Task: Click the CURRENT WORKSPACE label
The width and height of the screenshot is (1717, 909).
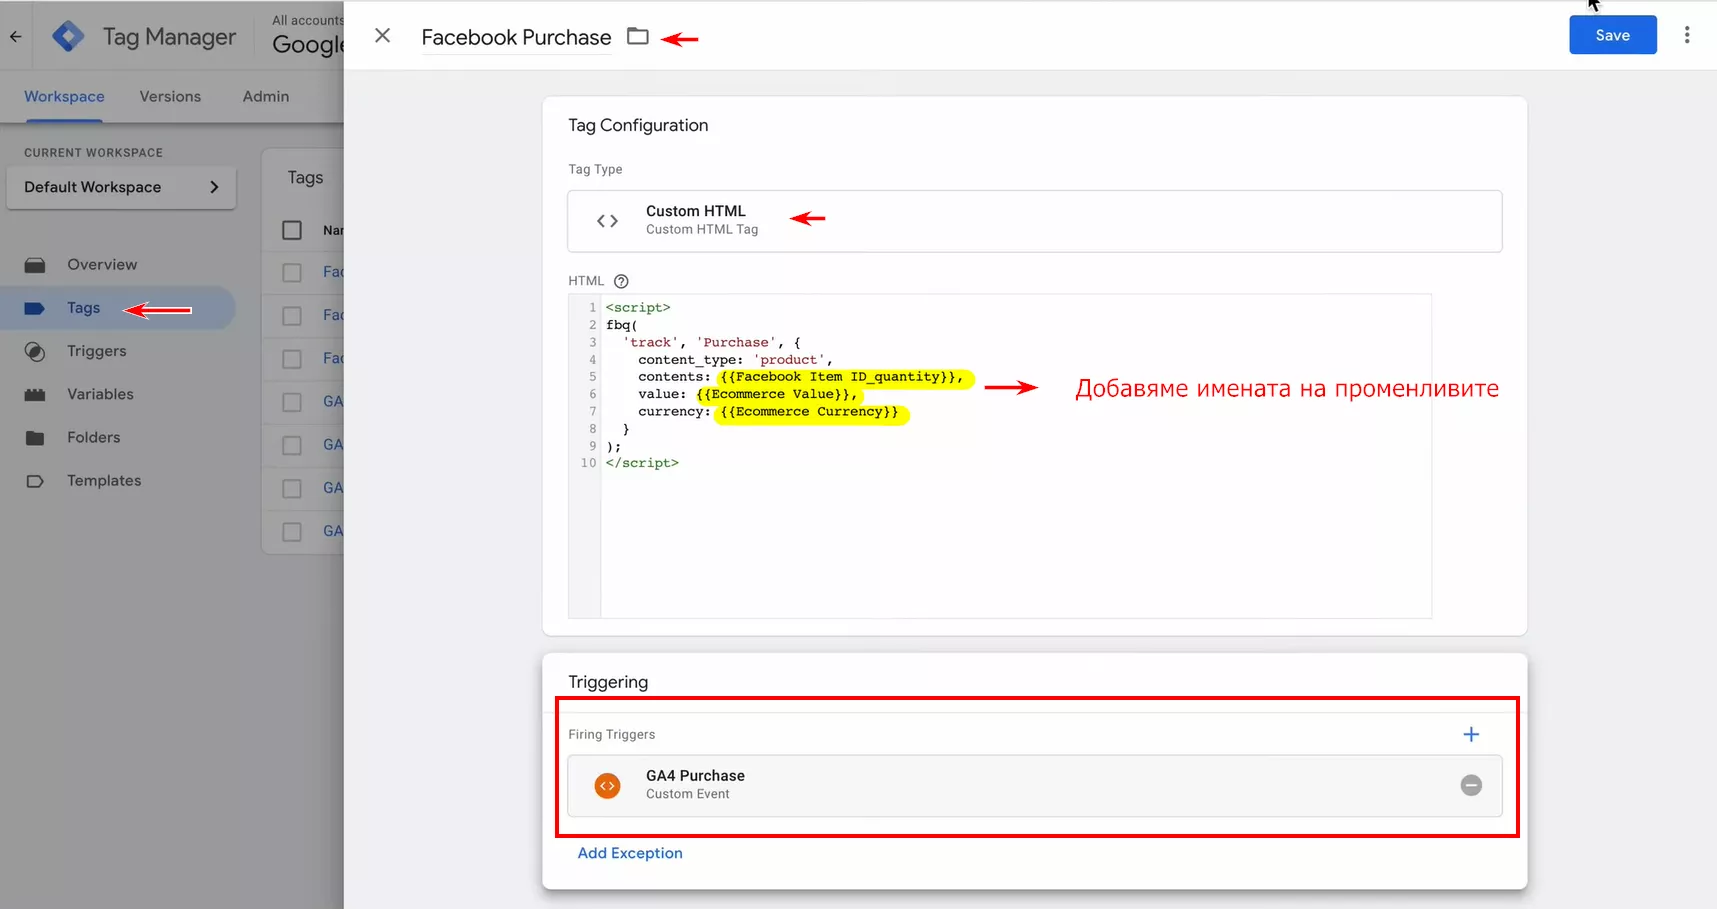Action: tap(93, 152)
